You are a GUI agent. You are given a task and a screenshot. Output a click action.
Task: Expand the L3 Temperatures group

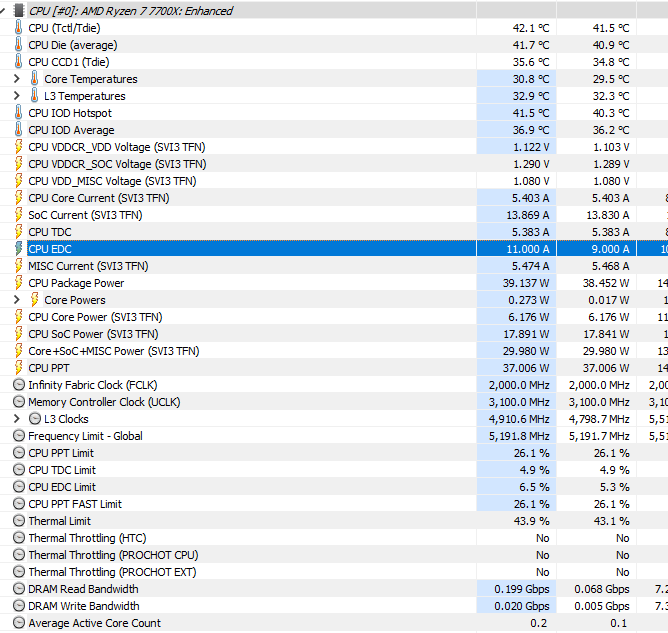click(17, 96)
